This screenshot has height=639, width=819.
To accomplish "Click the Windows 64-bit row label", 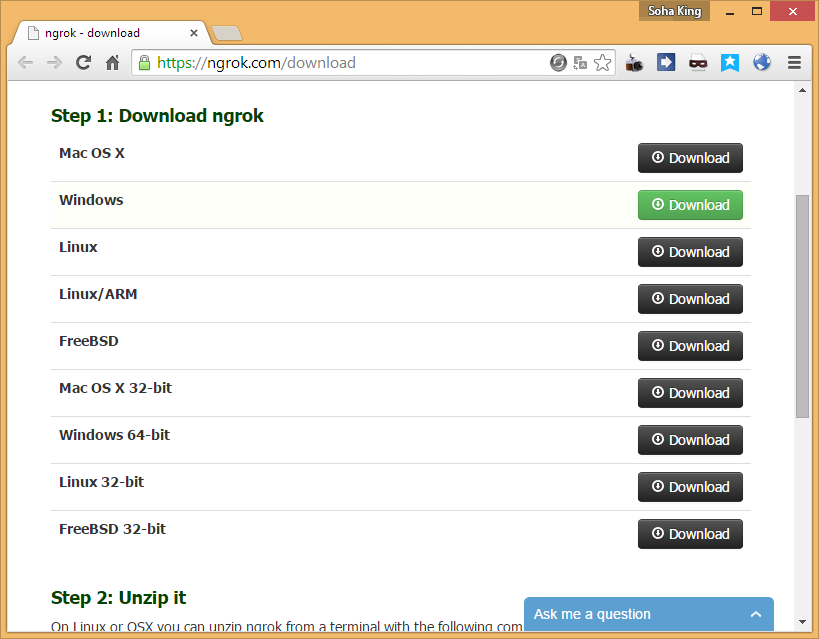I will pos(114,435).
